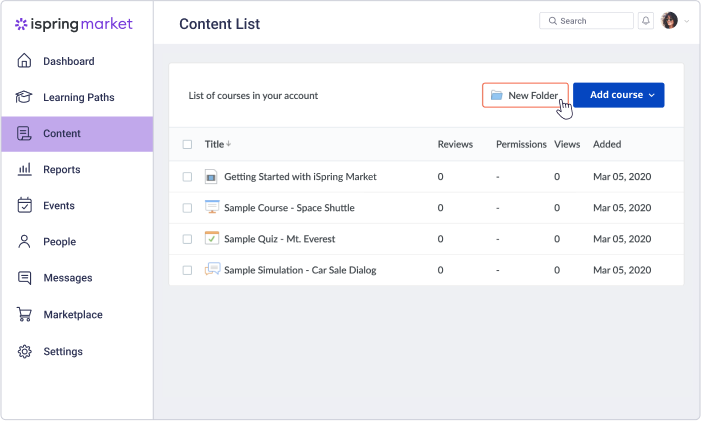The height and width of the screenshot is (421, 701).
Task: Click the Getting Started course file icon
Action: point(211,177)
